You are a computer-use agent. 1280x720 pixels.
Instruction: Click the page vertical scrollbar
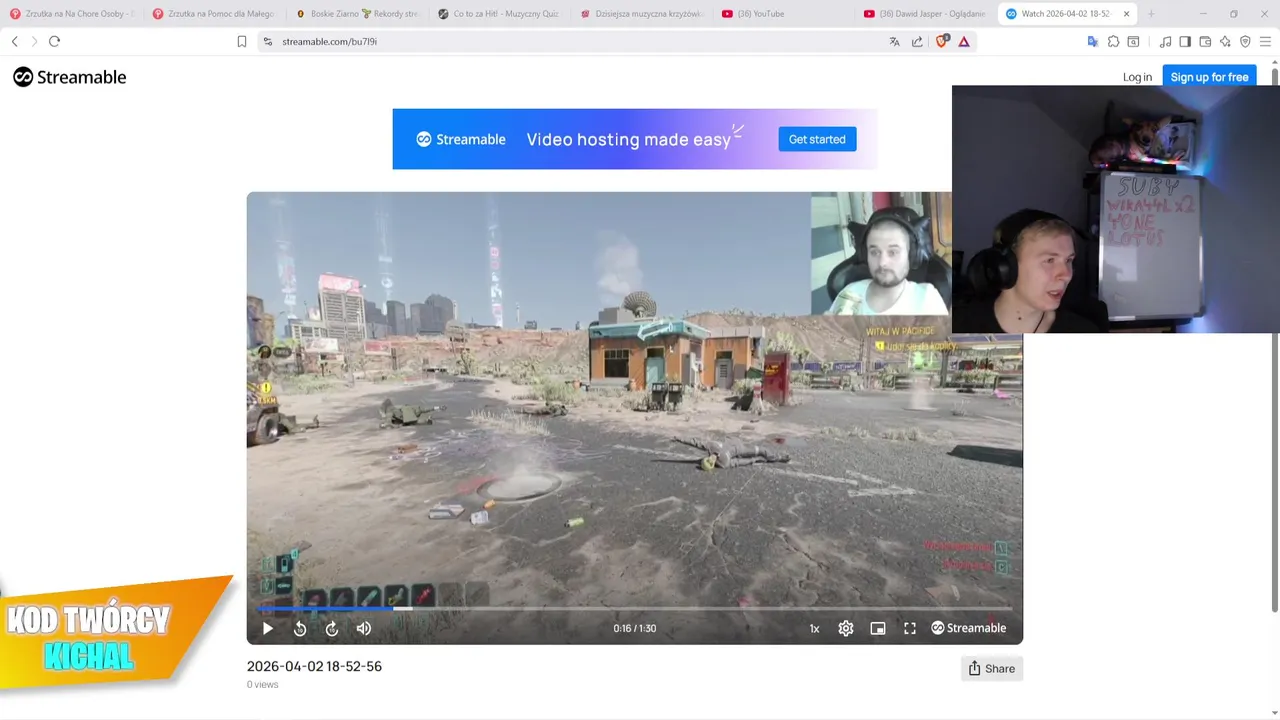(1275, 340)
